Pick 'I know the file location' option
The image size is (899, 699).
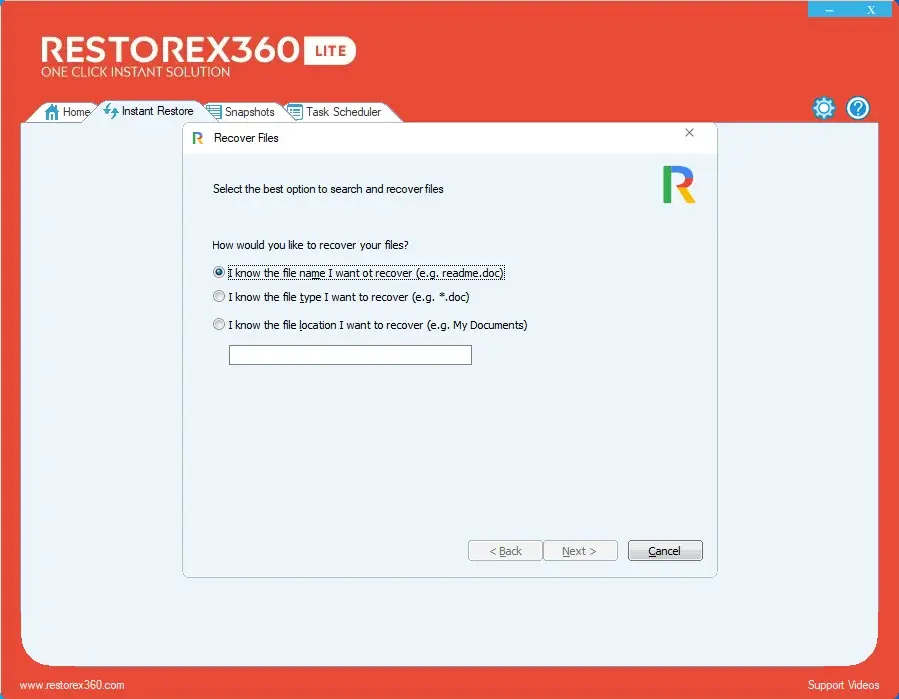click(219, 325)
